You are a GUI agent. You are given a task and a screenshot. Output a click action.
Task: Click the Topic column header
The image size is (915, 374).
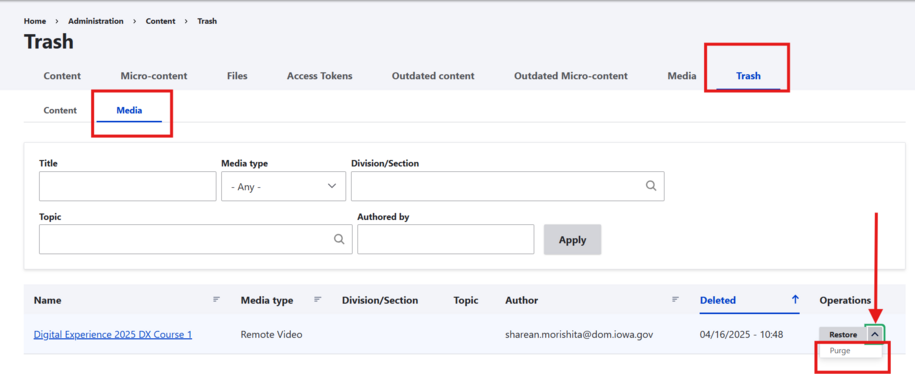[466, 300]
